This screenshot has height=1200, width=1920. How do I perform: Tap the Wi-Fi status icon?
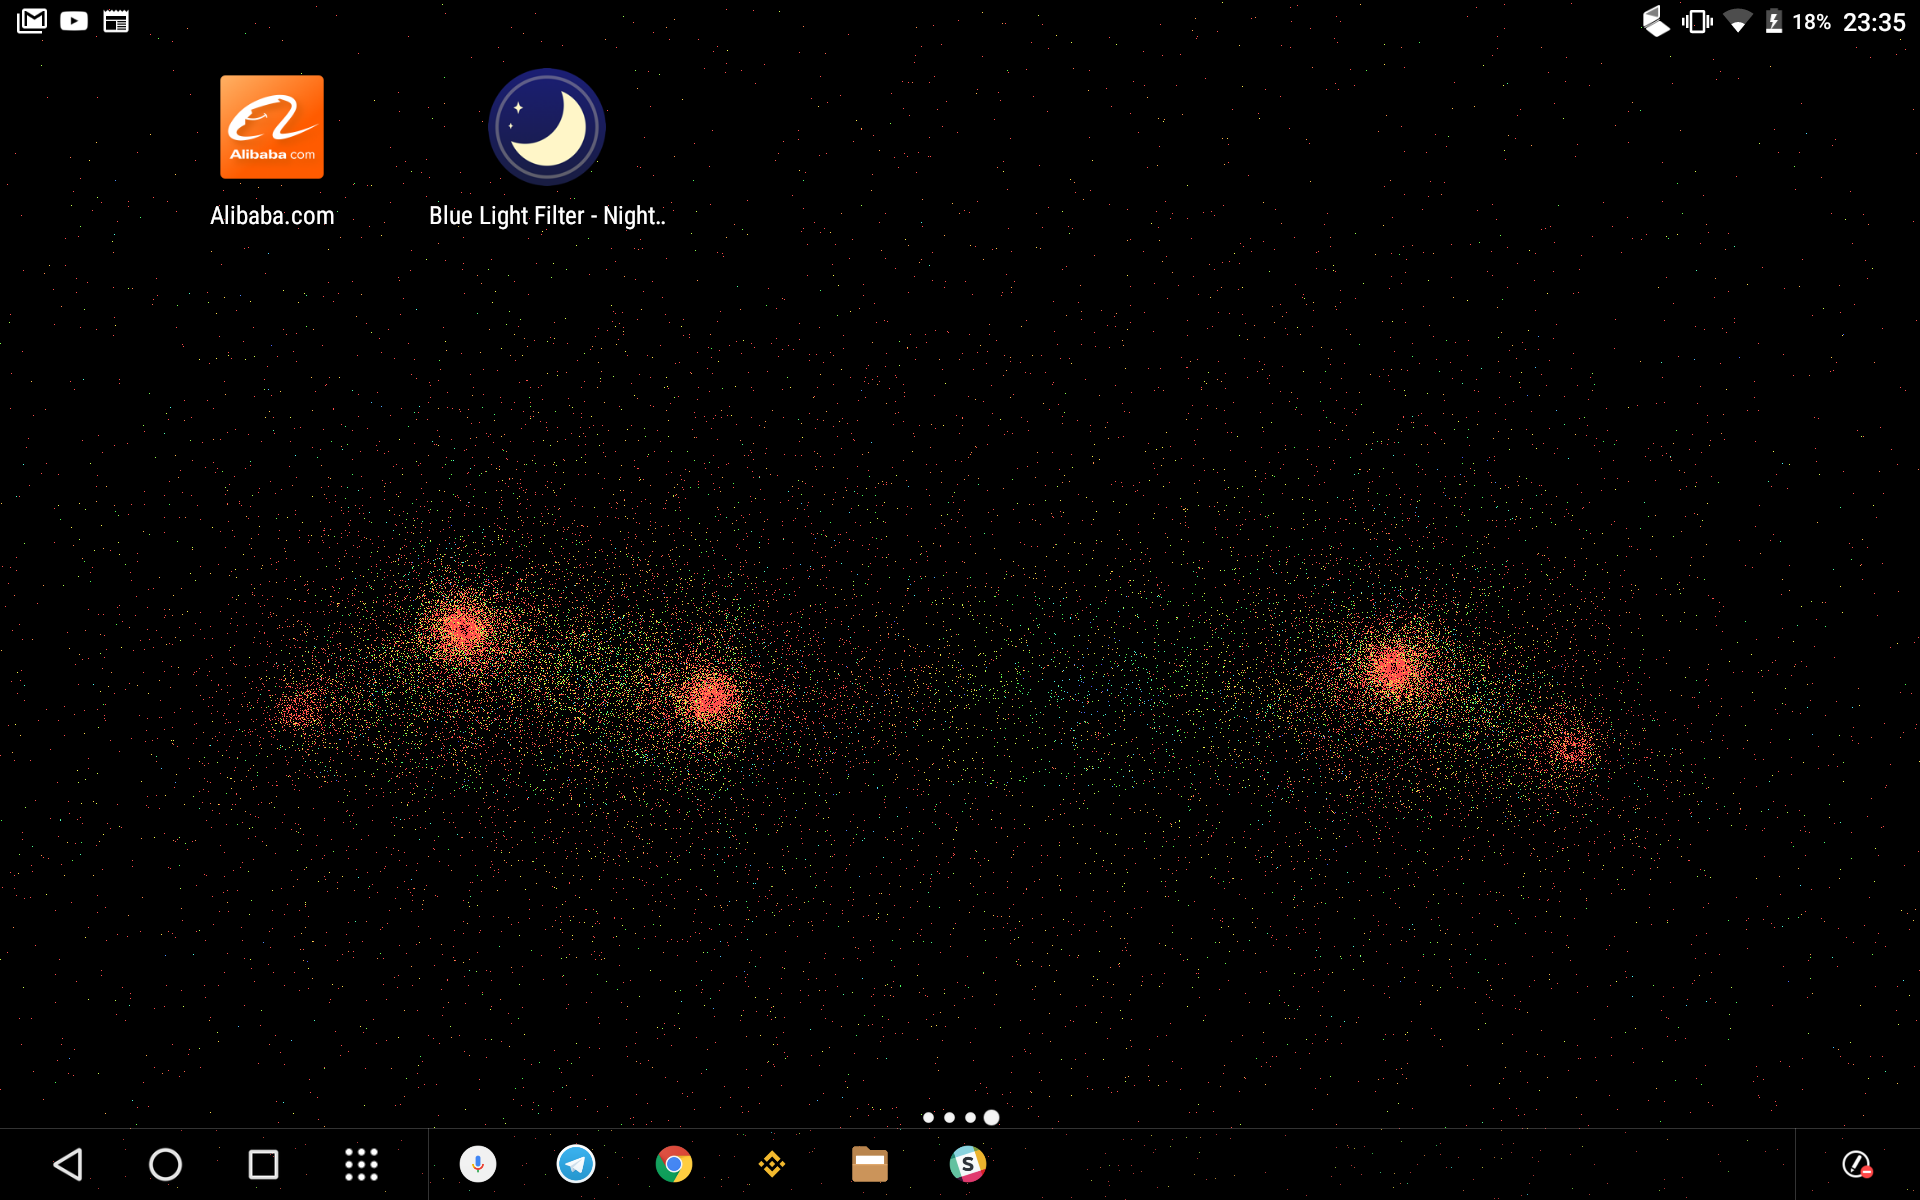[1738, 21]
